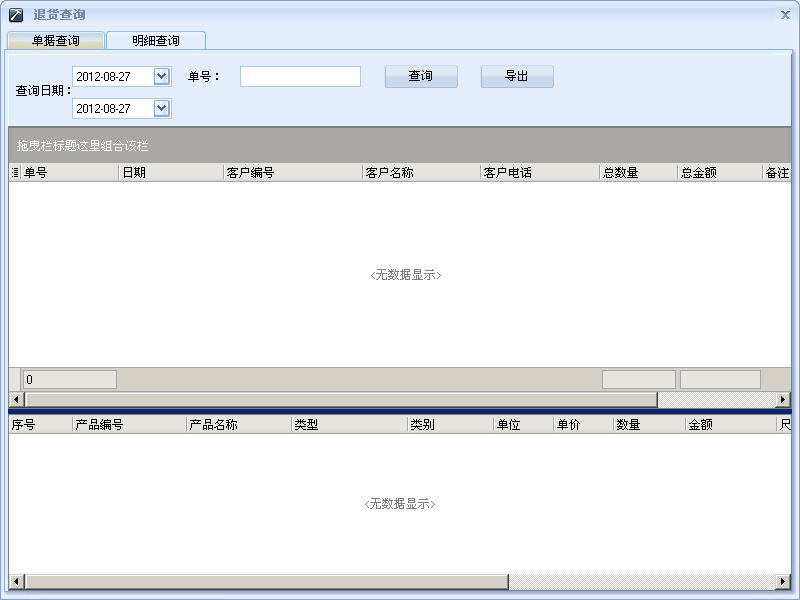Sort by the 类型 column header
Image resolution: width=800 pixels, height=600 pixels.
349,424
